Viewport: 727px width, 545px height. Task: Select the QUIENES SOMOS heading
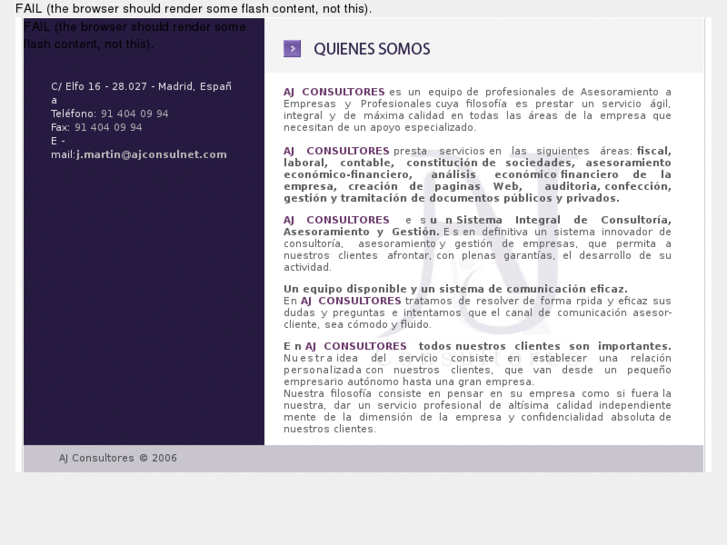[372, 49]
